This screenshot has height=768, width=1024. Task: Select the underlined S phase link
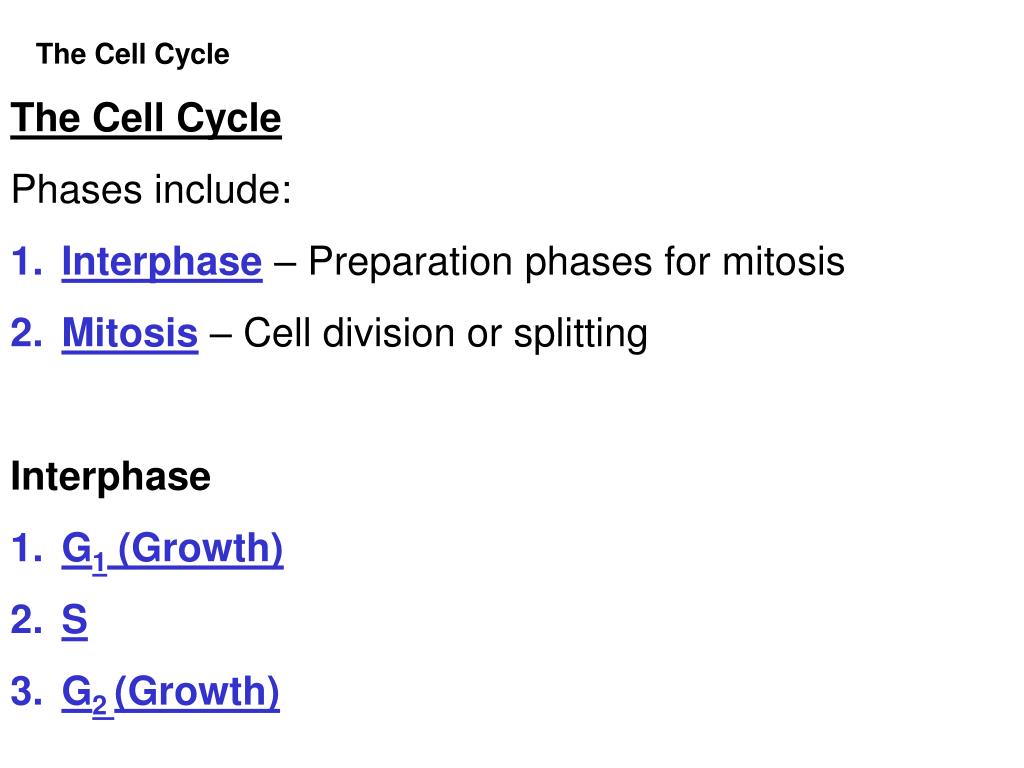pyautogui.click(x=74, y=620)
